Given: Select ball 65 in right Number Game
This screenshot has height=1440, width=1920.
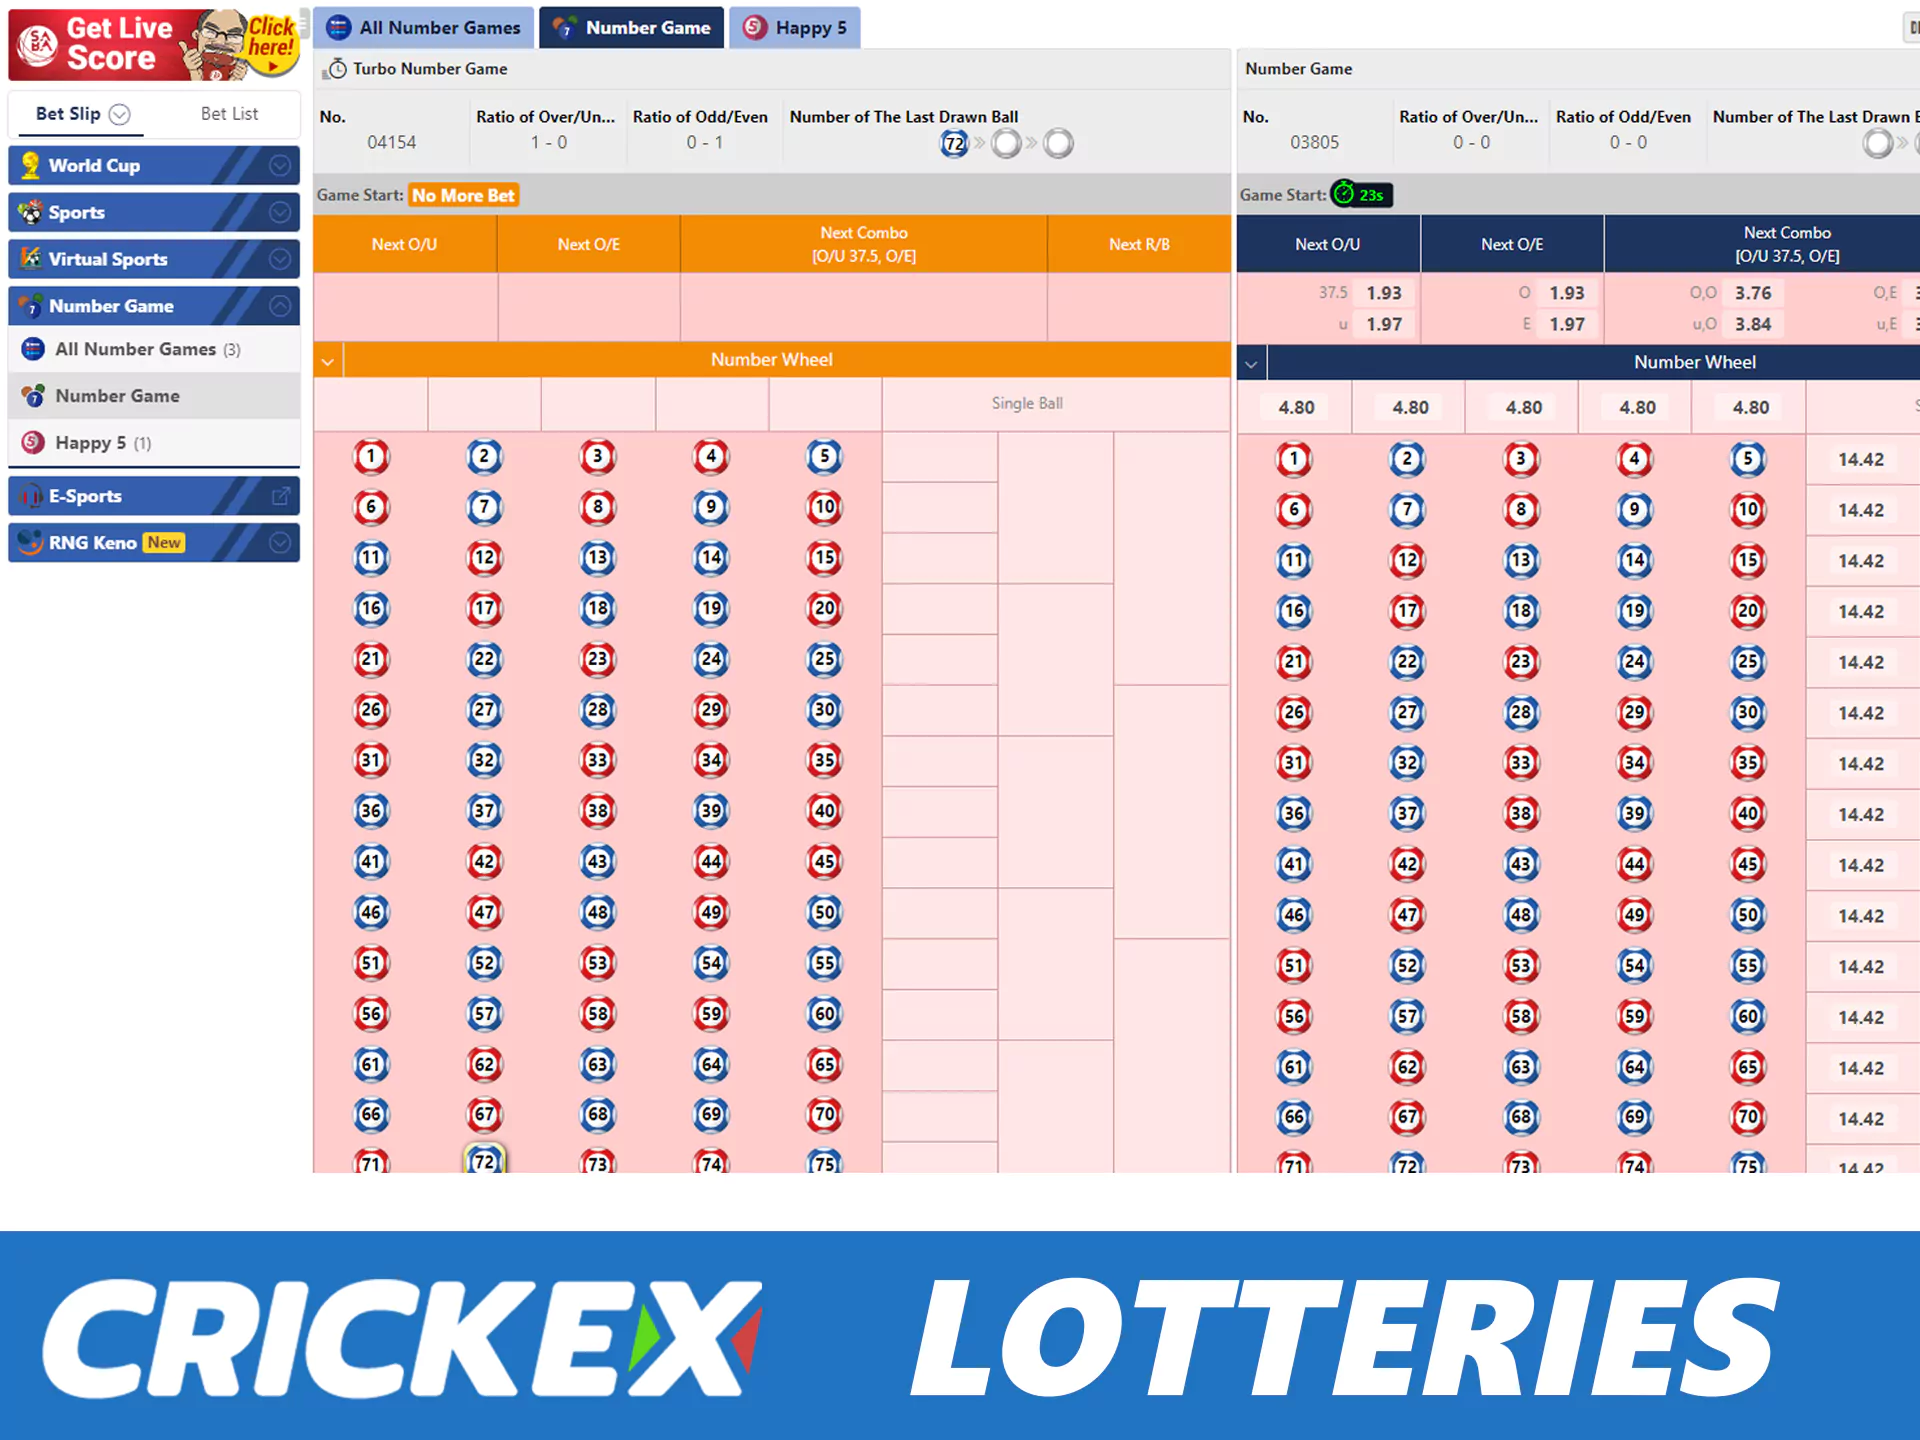Looking at the screenshot, I should pyautogui.click(x=1748, y=1067).
